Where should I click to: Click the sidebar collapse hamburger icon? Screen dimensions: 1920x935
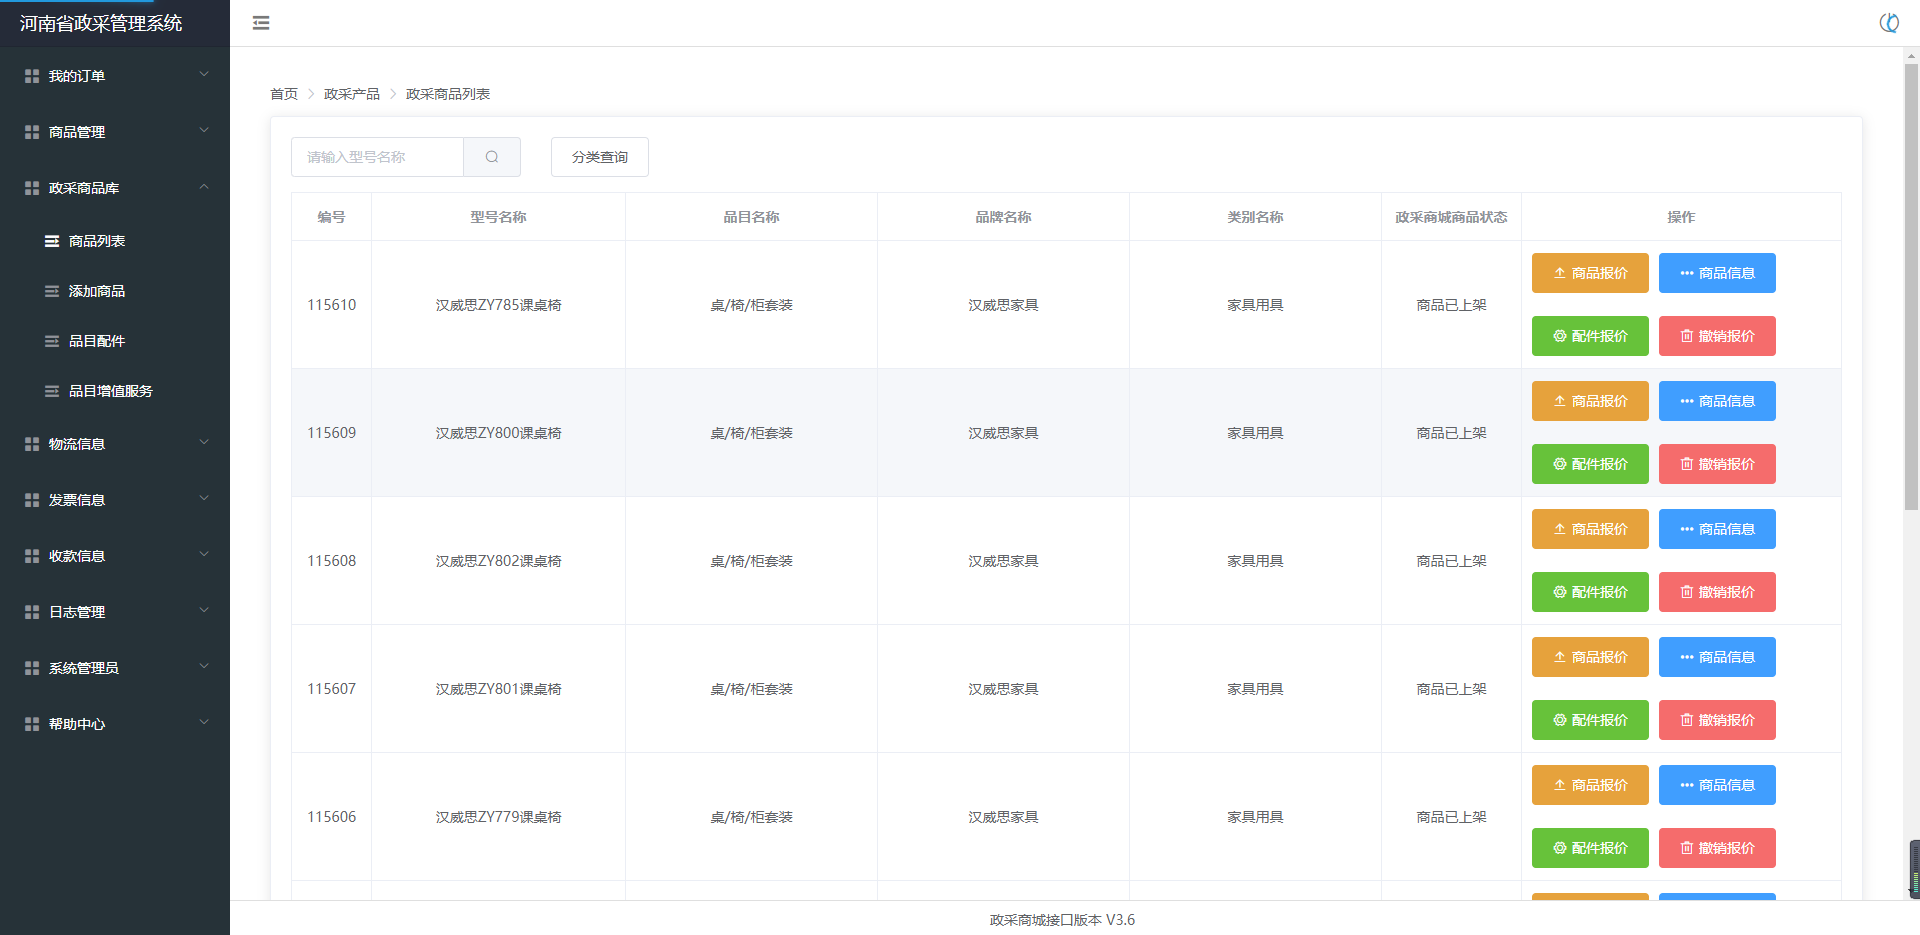point(261,23)
